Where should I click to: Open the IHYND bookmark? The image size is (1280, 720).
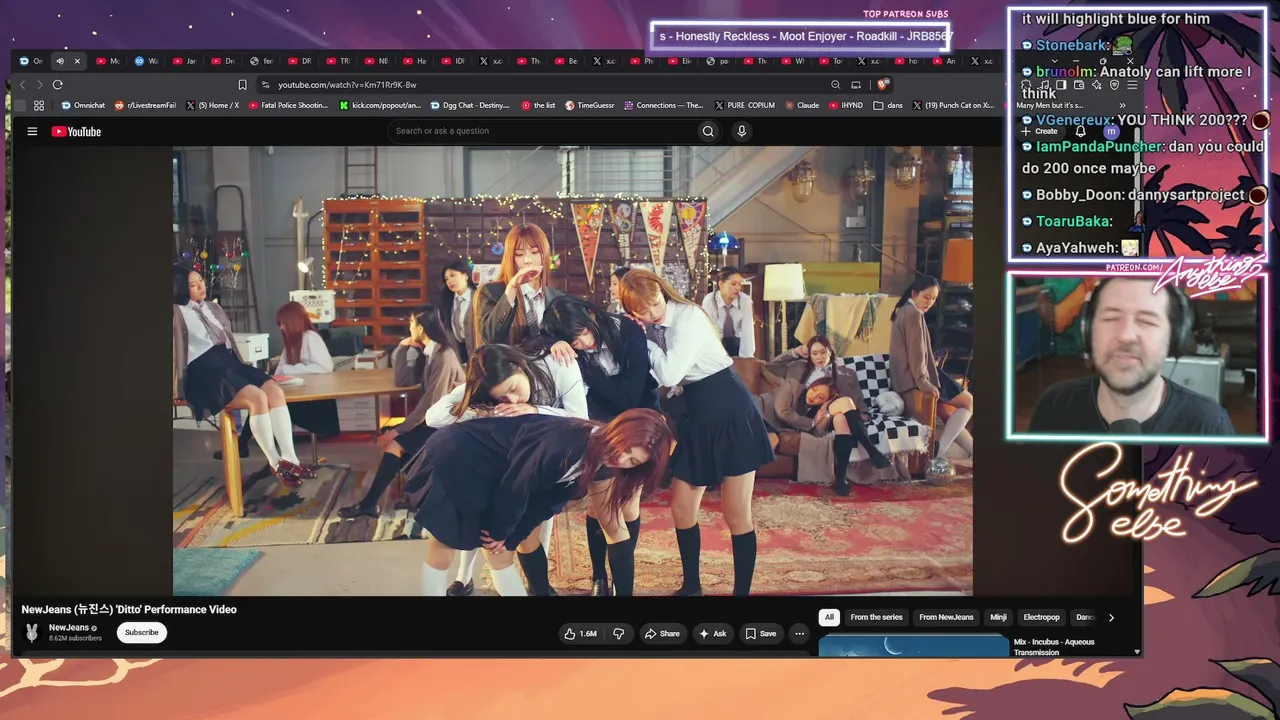[846, 105]
